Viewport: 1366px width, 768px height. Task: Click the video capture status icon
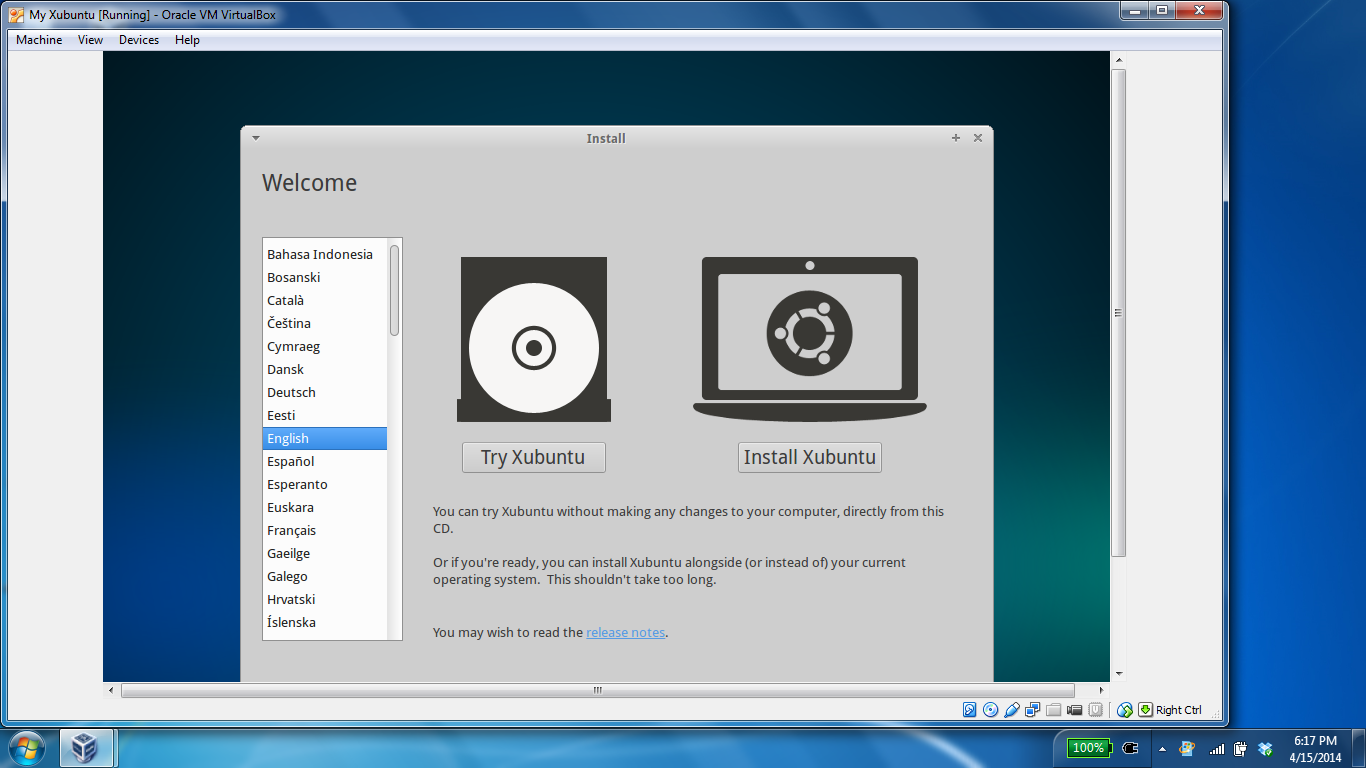(1074, 710)
